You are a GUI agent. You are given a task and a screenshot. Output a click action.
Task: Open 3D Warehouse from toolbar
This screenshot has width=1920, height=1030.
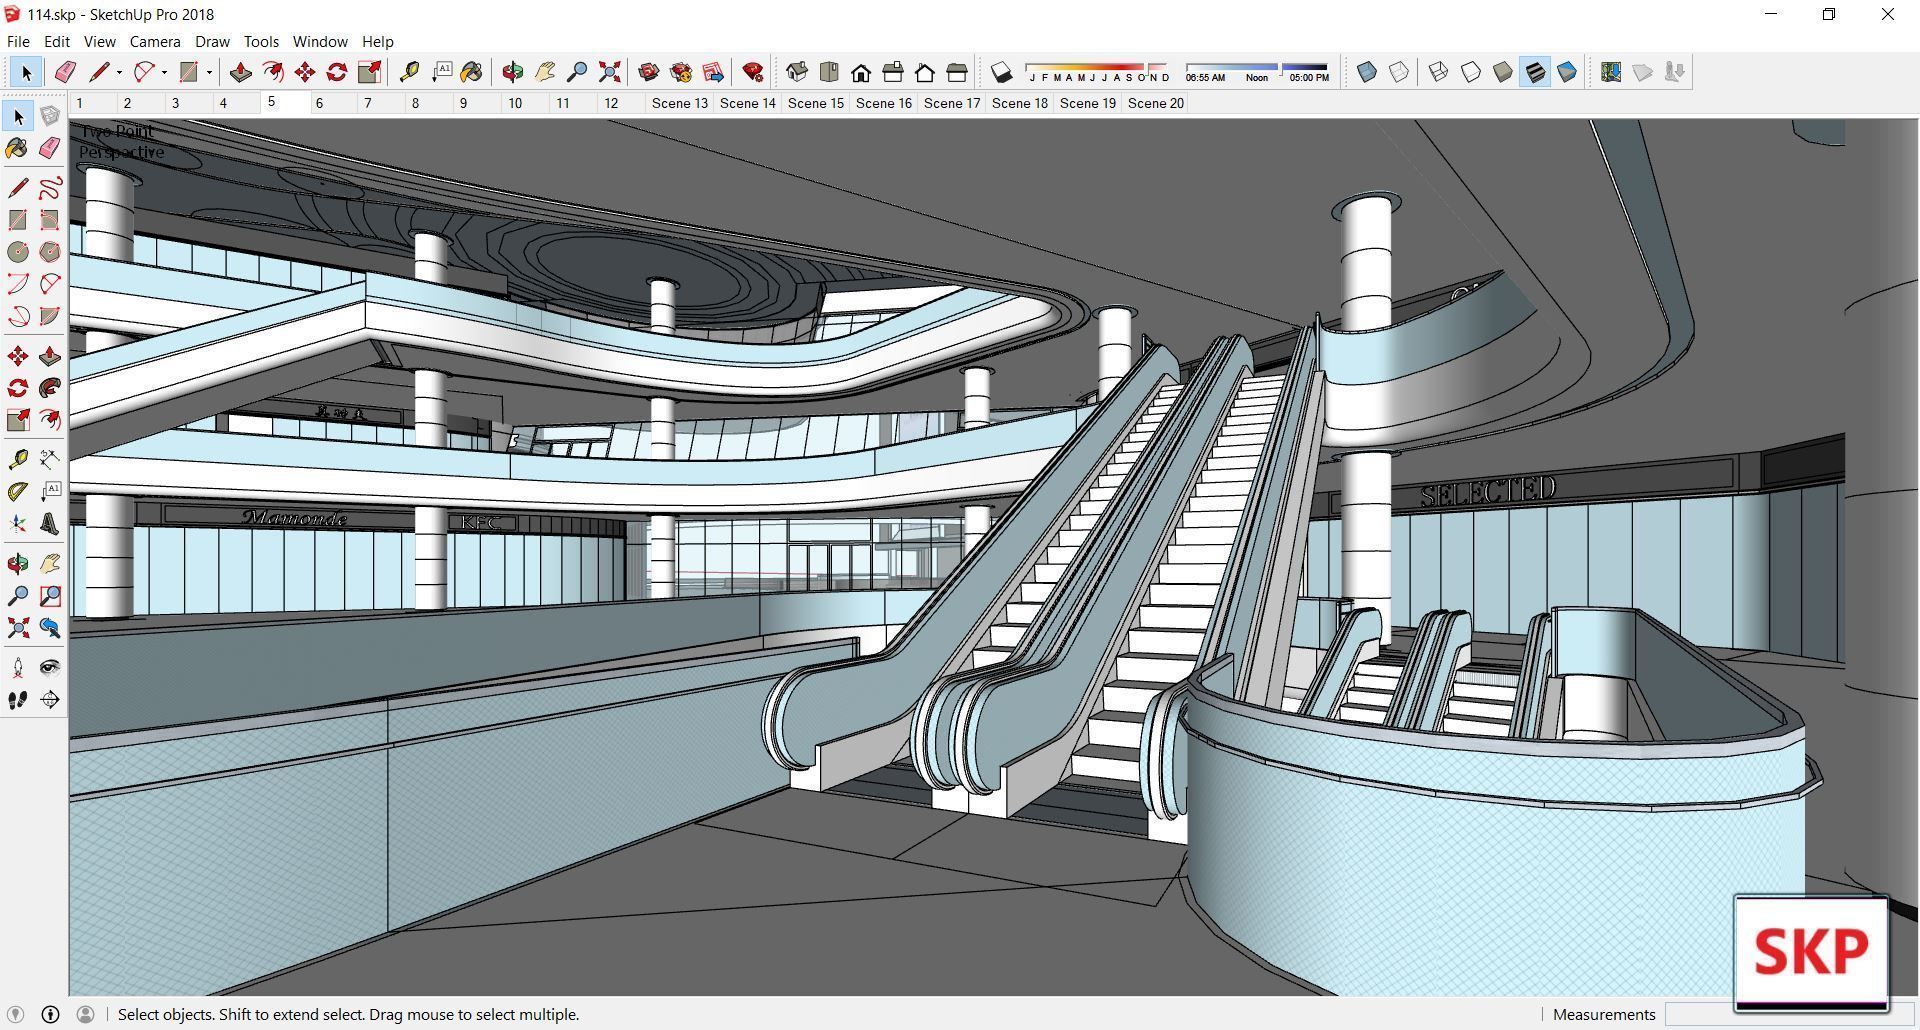[x=648, y=72]
